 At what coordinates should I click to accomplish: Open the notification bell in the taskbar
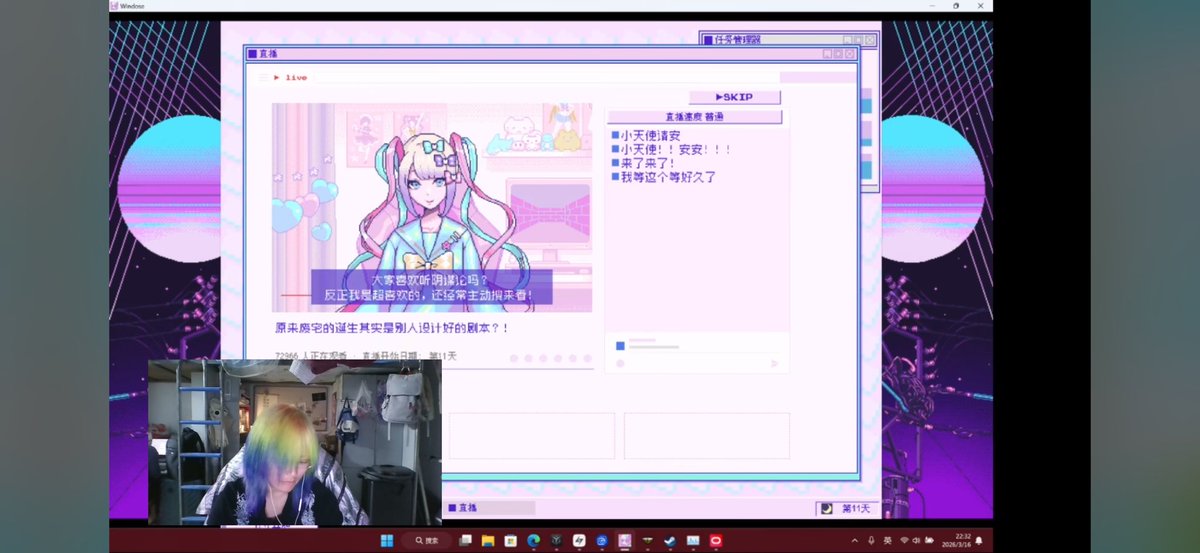coord(979,540)
